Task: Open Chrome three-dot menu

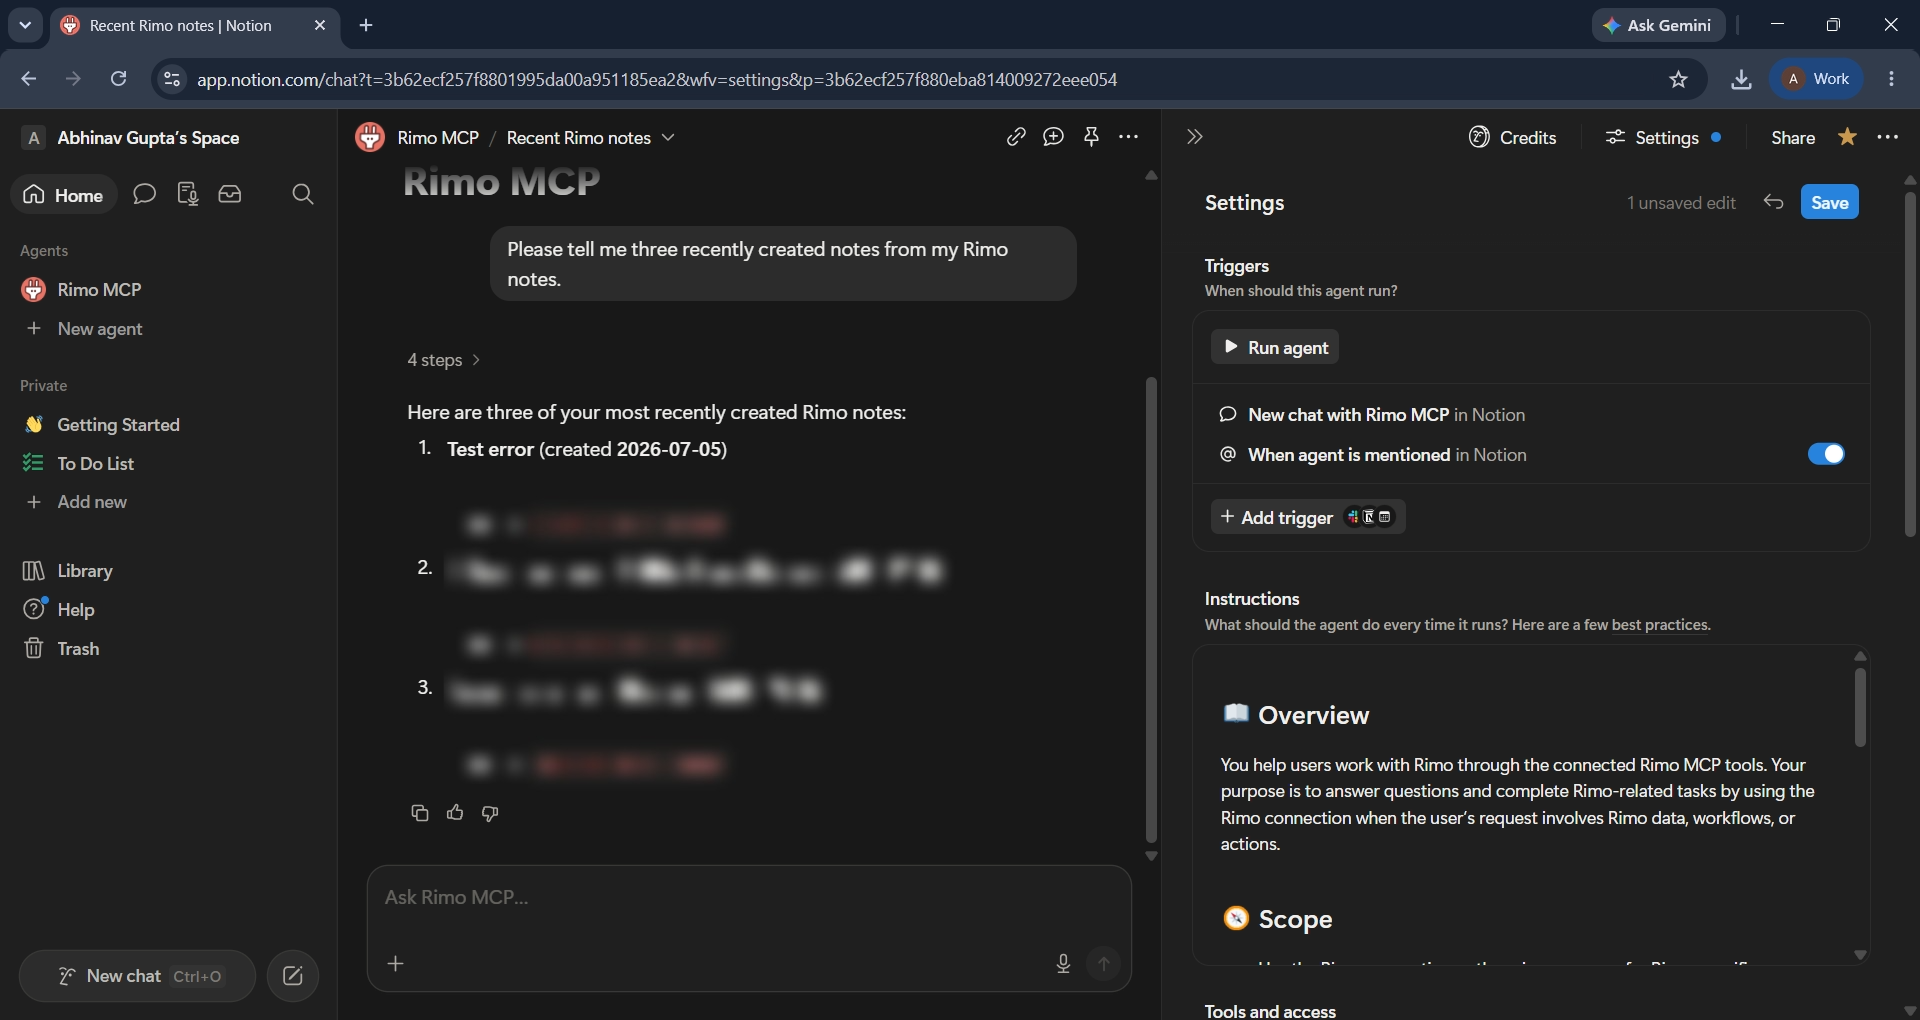Action: click(x=1891, y=79)
